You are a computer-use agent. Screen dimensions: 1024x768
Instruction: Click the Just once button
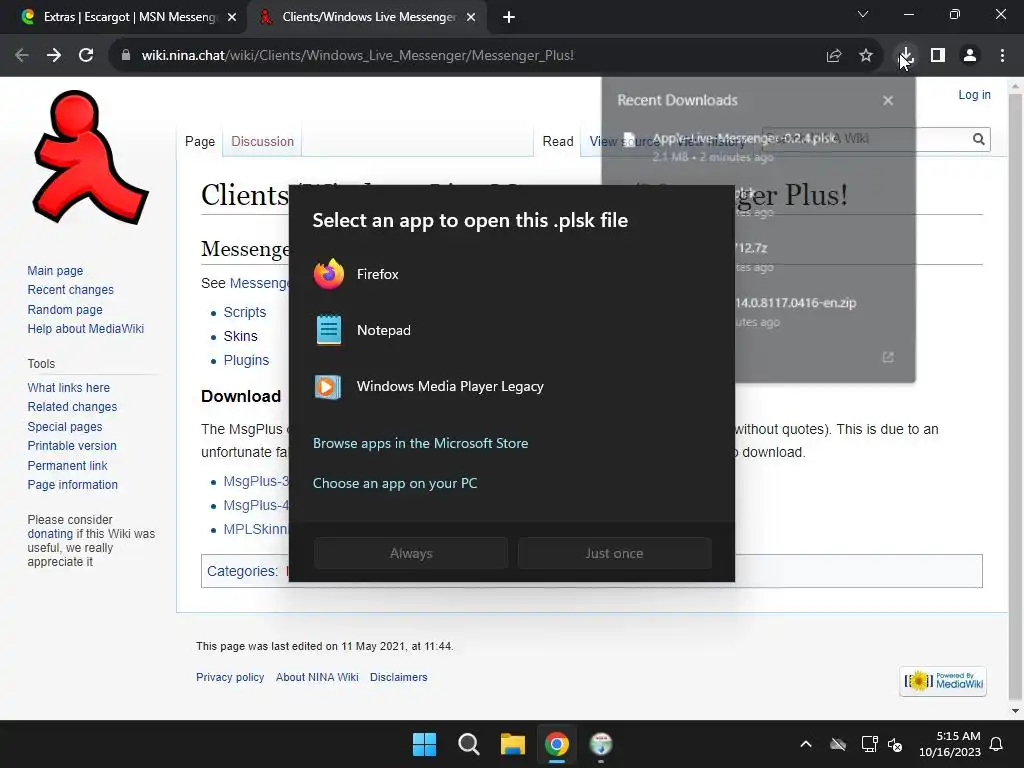tap(614, 553)
